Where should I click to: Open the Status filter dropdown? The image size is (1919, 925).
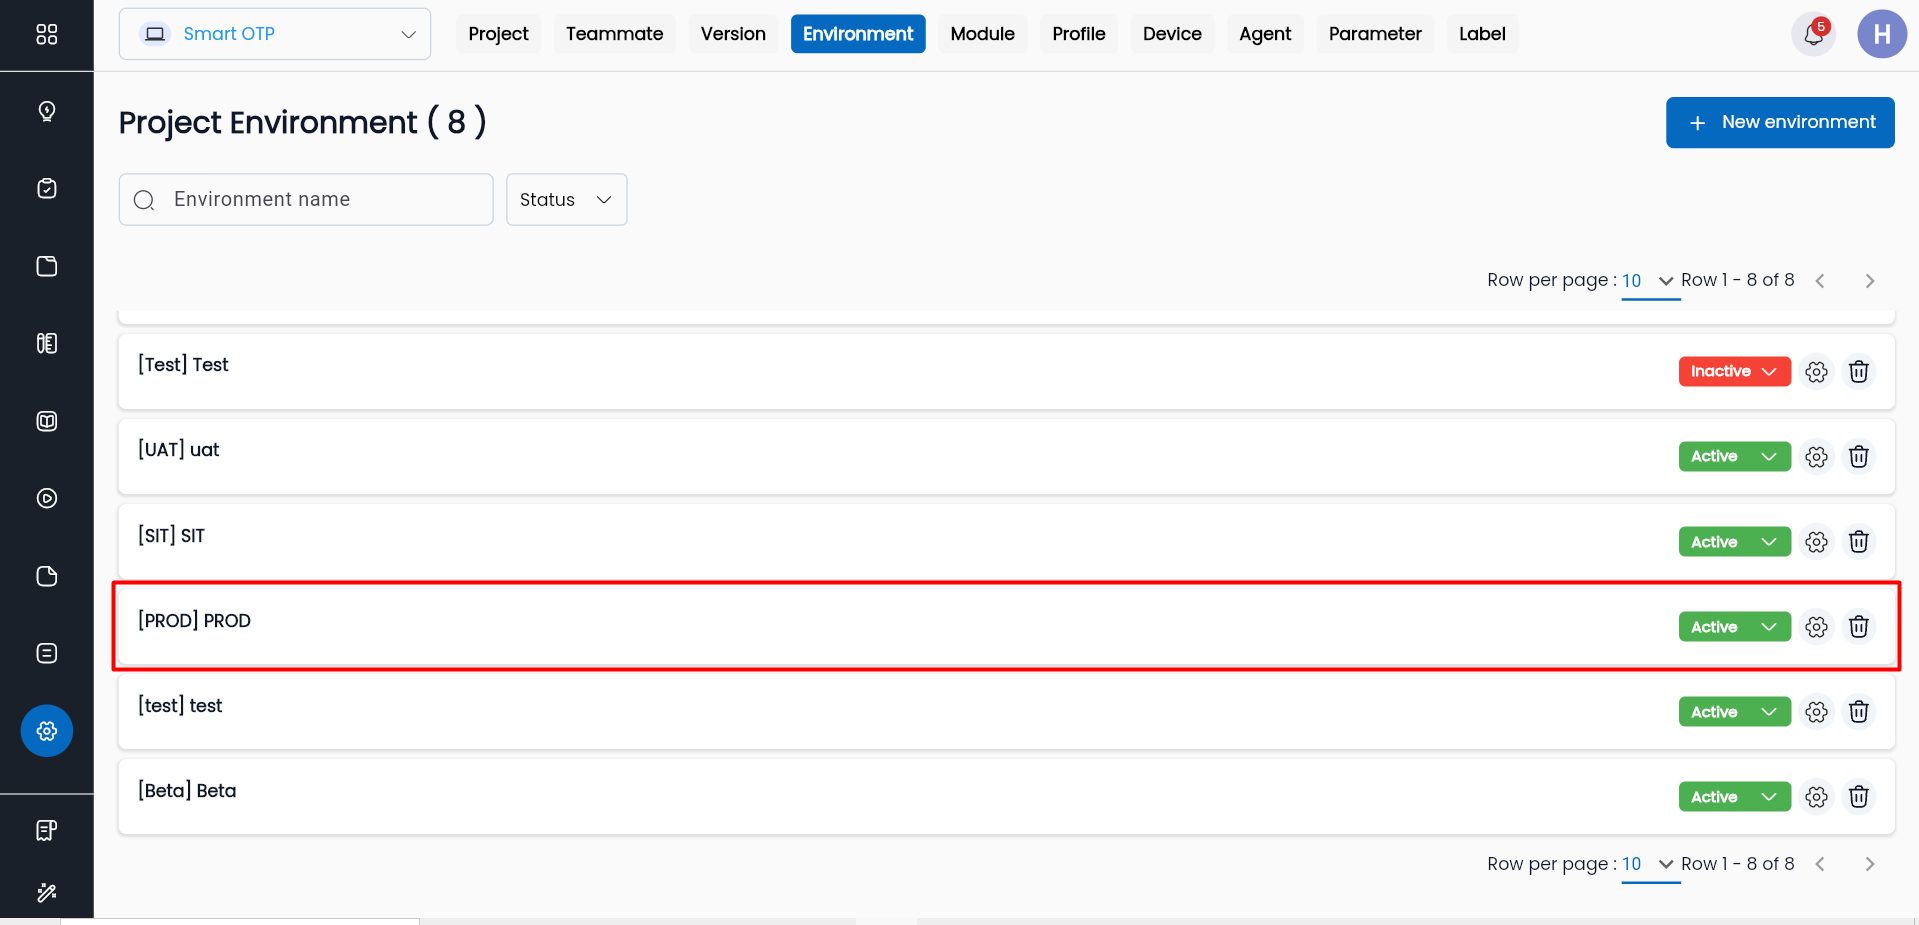coord(566,200)
